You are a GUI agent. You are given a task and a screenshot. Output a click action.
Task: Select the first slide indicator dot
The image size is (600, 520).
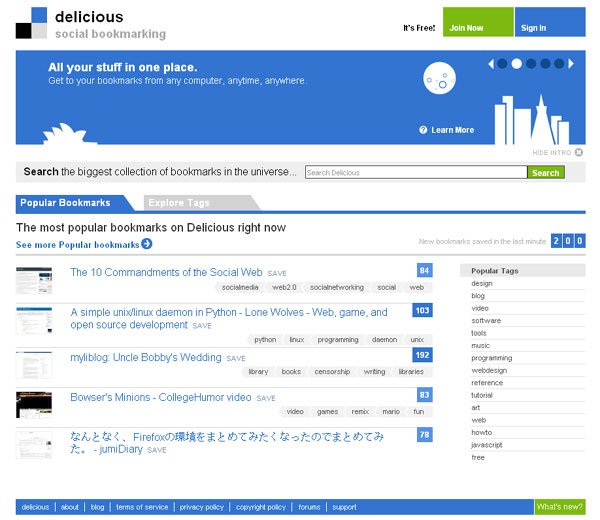click(503, 64)
